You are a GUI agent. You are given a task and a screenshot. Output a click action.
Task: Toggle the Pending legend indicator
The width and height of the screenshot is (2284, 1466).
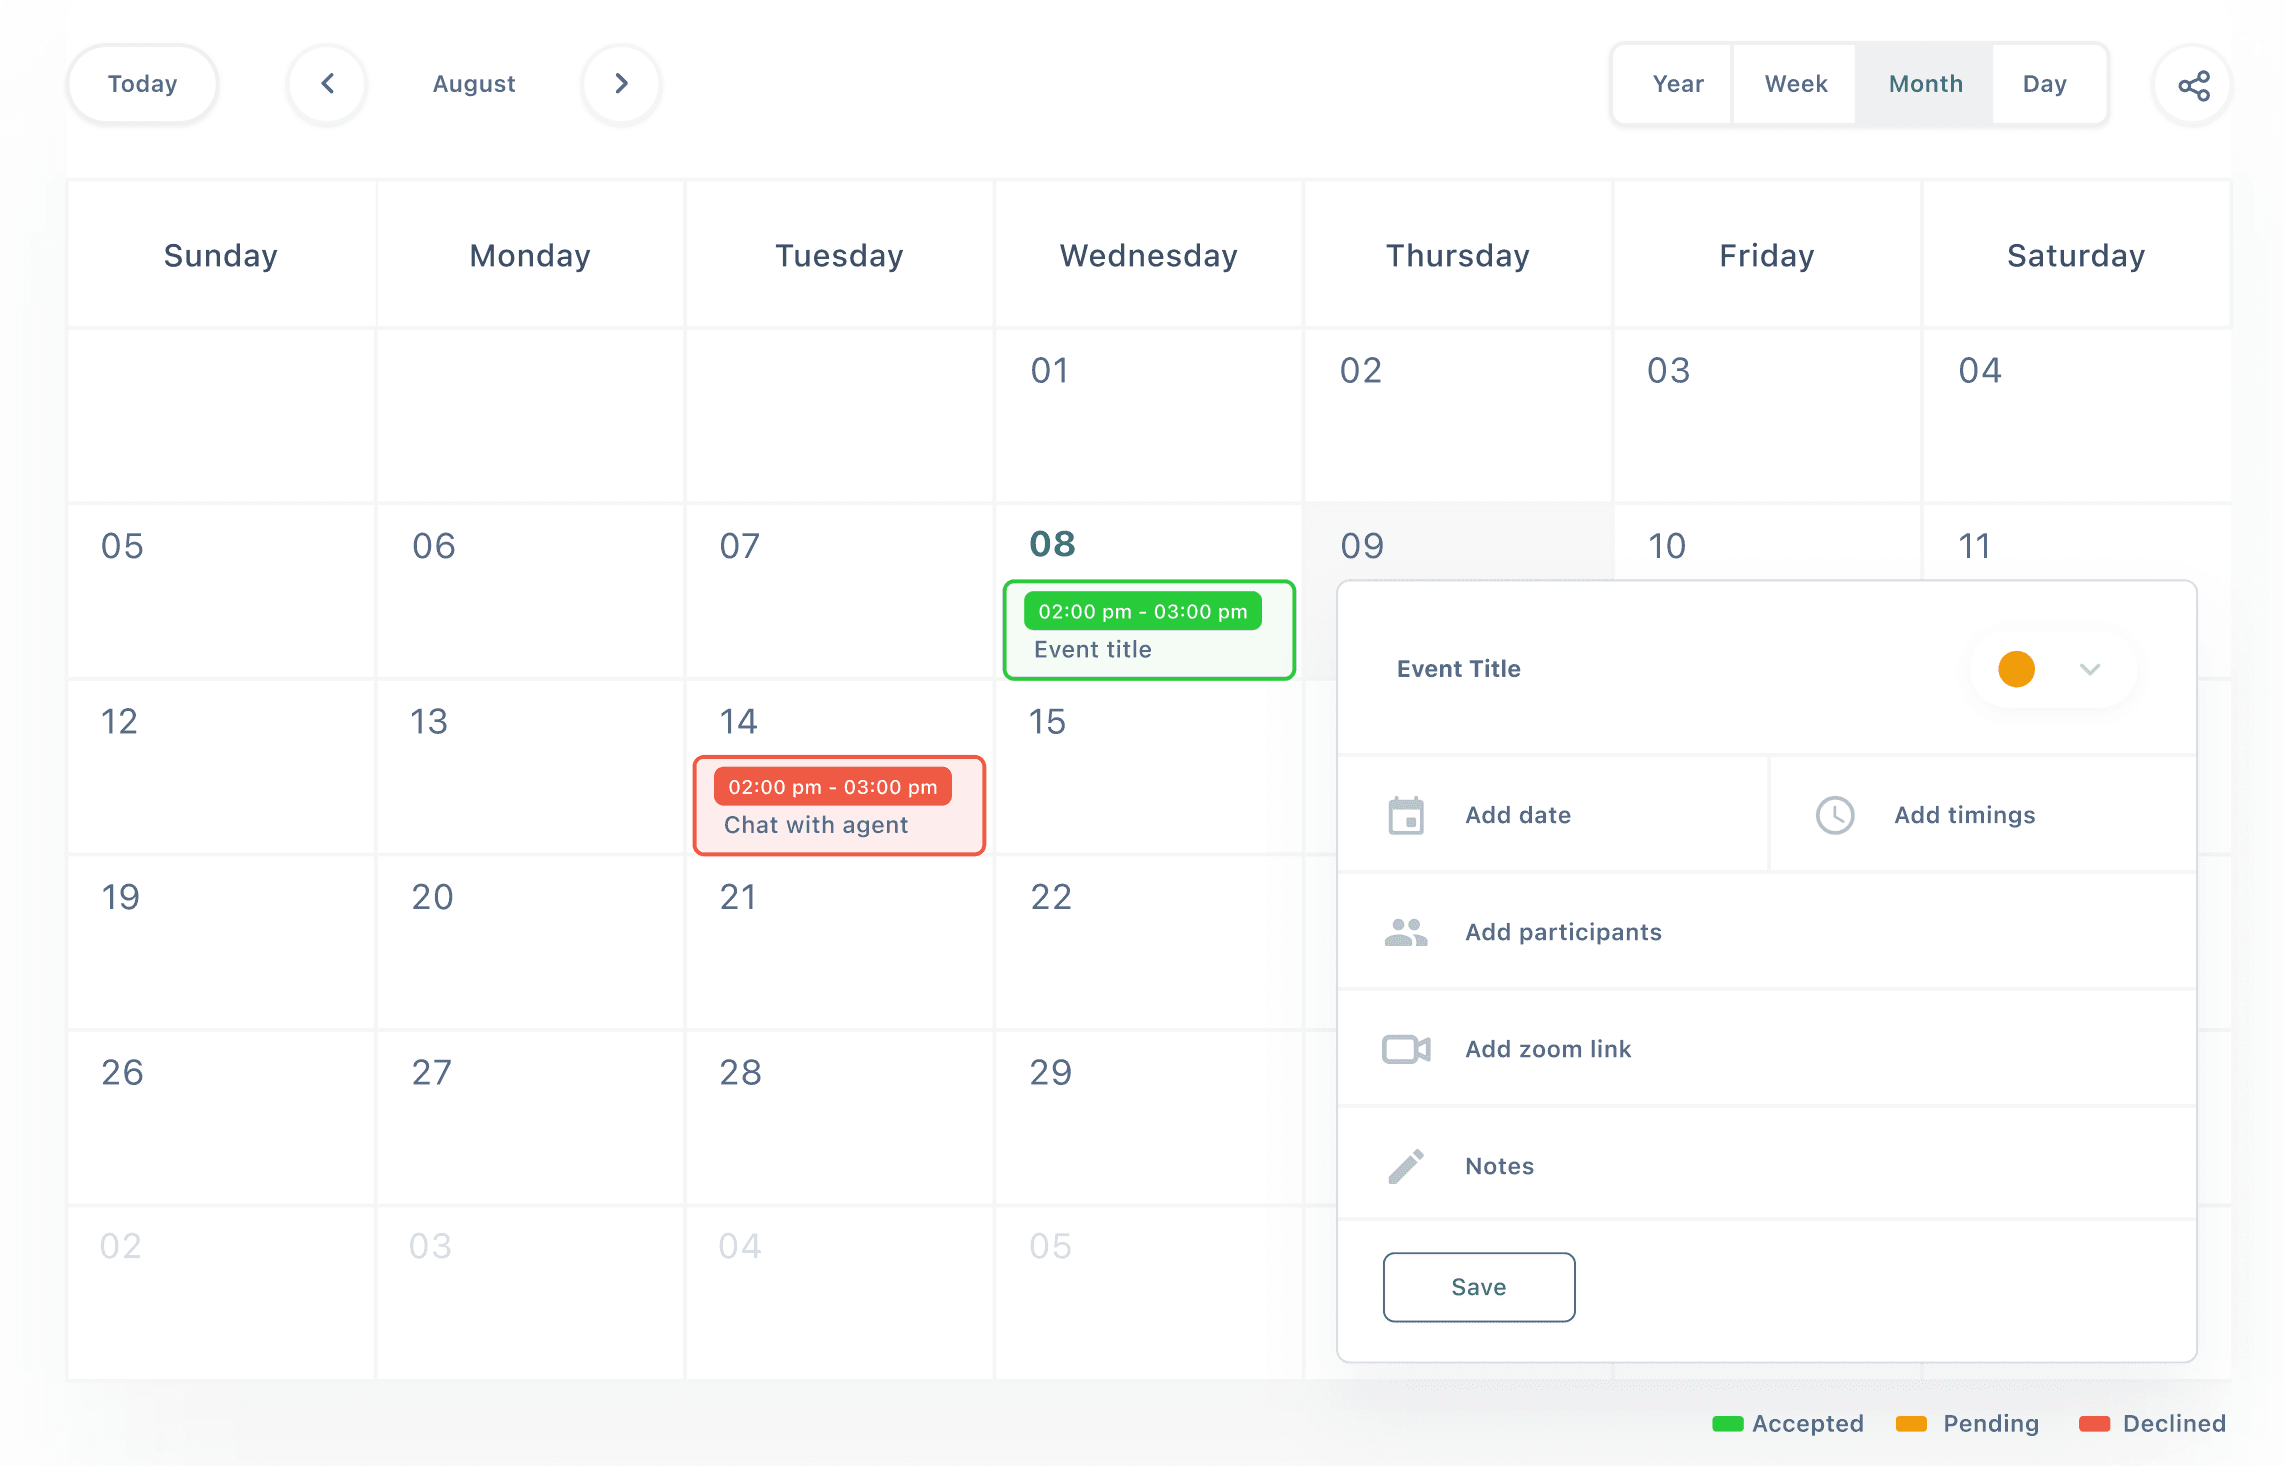pyautogui.click(x=1913, y=1423)
